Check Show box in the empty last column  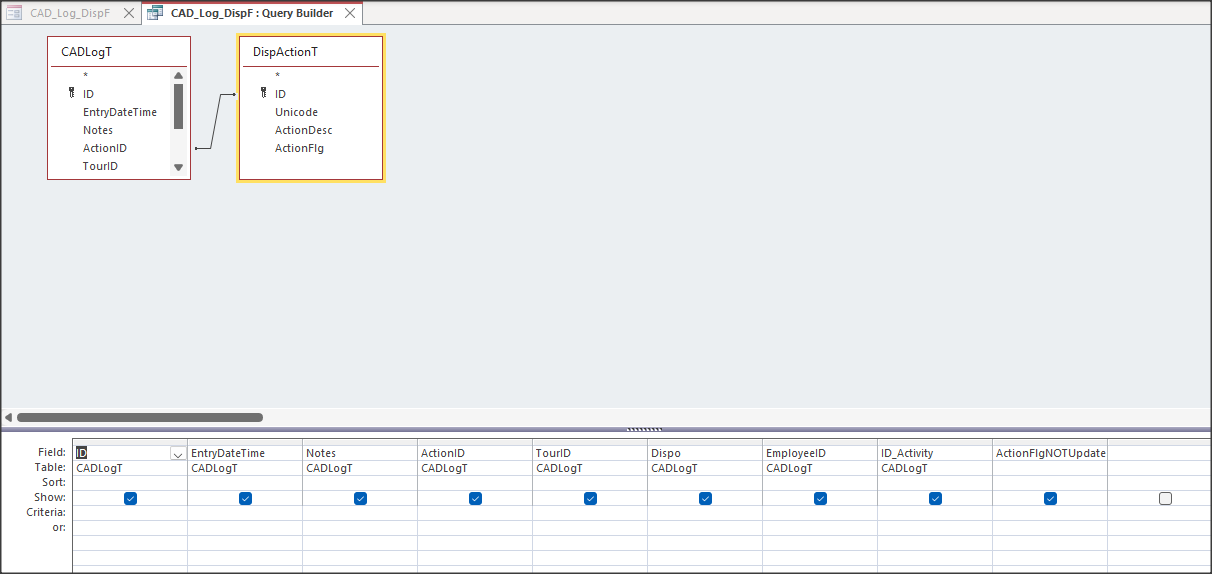point(1166,498)
